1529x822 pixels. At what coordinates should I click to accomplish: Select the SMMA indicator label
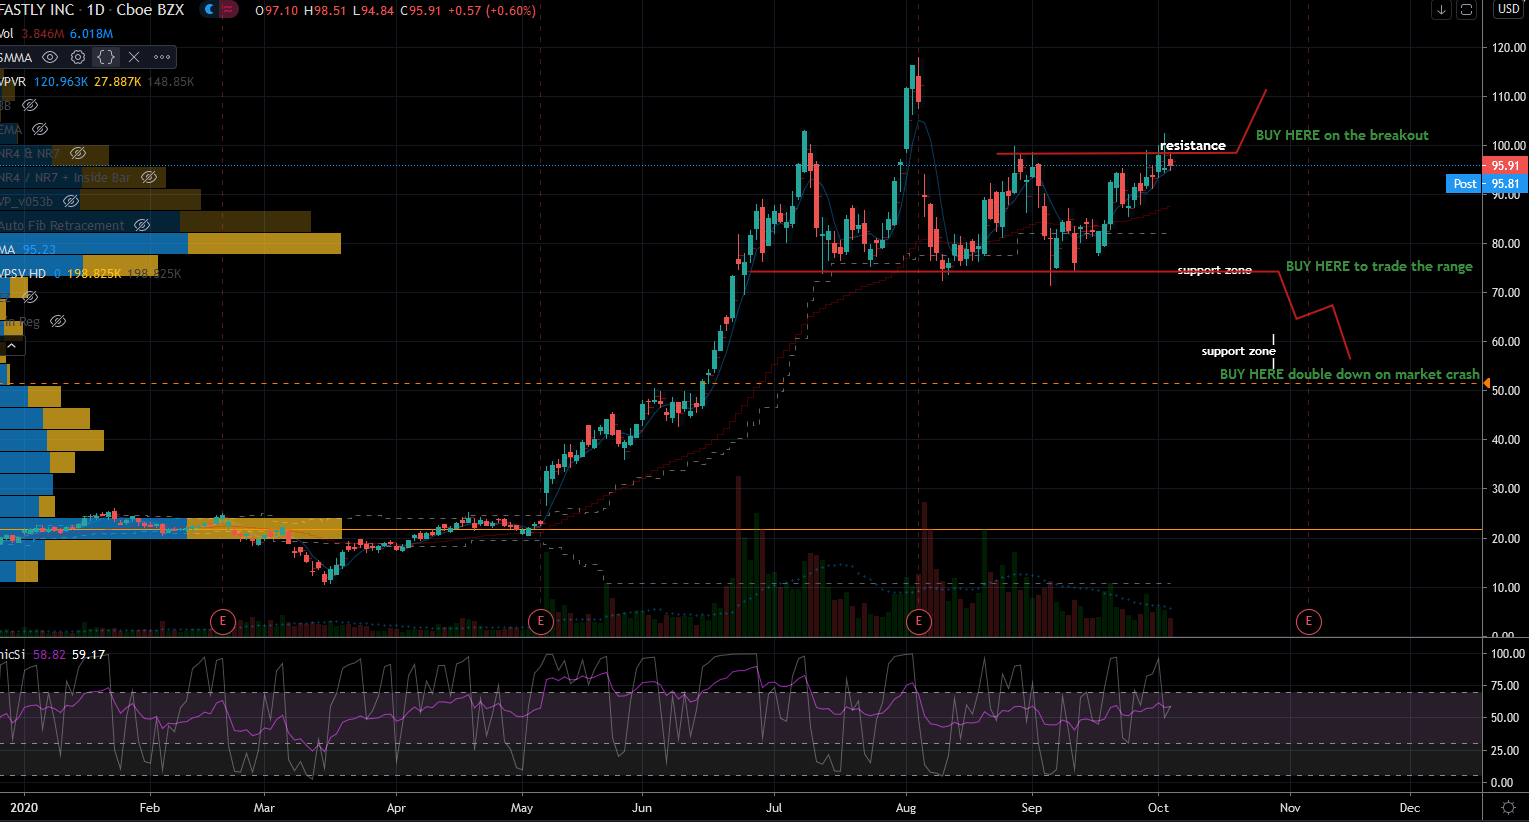pyautogui.click(x=16, y=58)
